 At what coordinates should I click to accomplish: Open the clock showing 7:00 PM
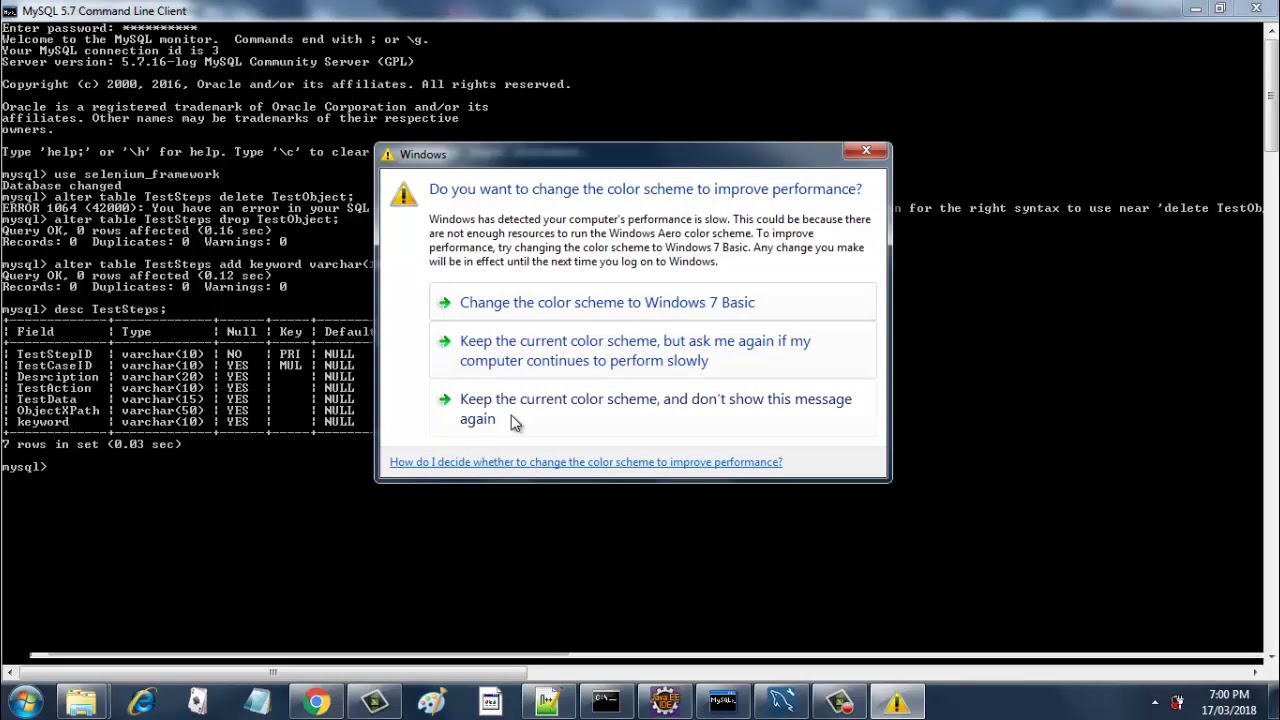(x=1229, y=702)
